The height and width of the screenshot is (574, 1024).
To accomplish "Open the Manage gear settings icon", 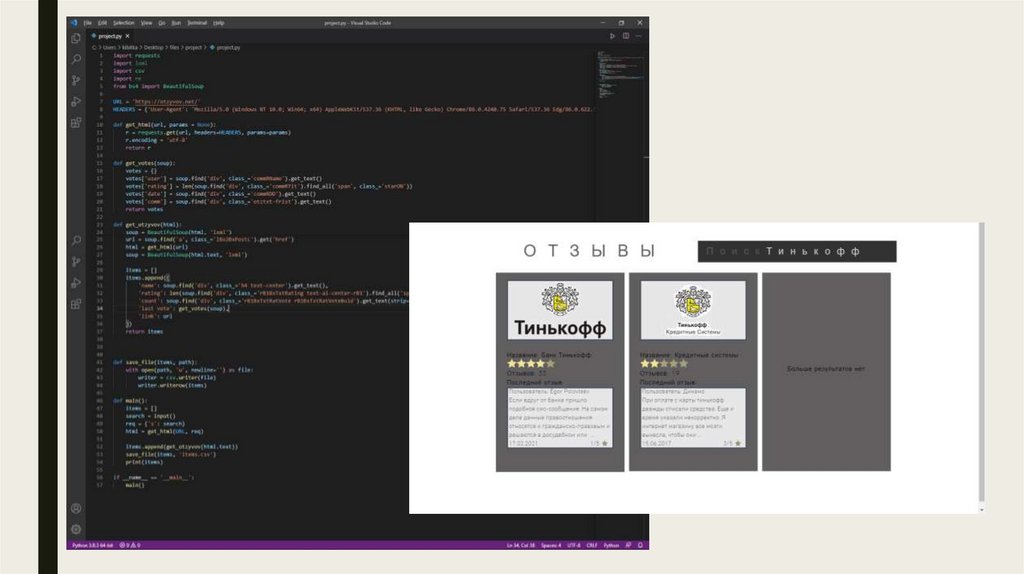I will click(x=76, y=528).
